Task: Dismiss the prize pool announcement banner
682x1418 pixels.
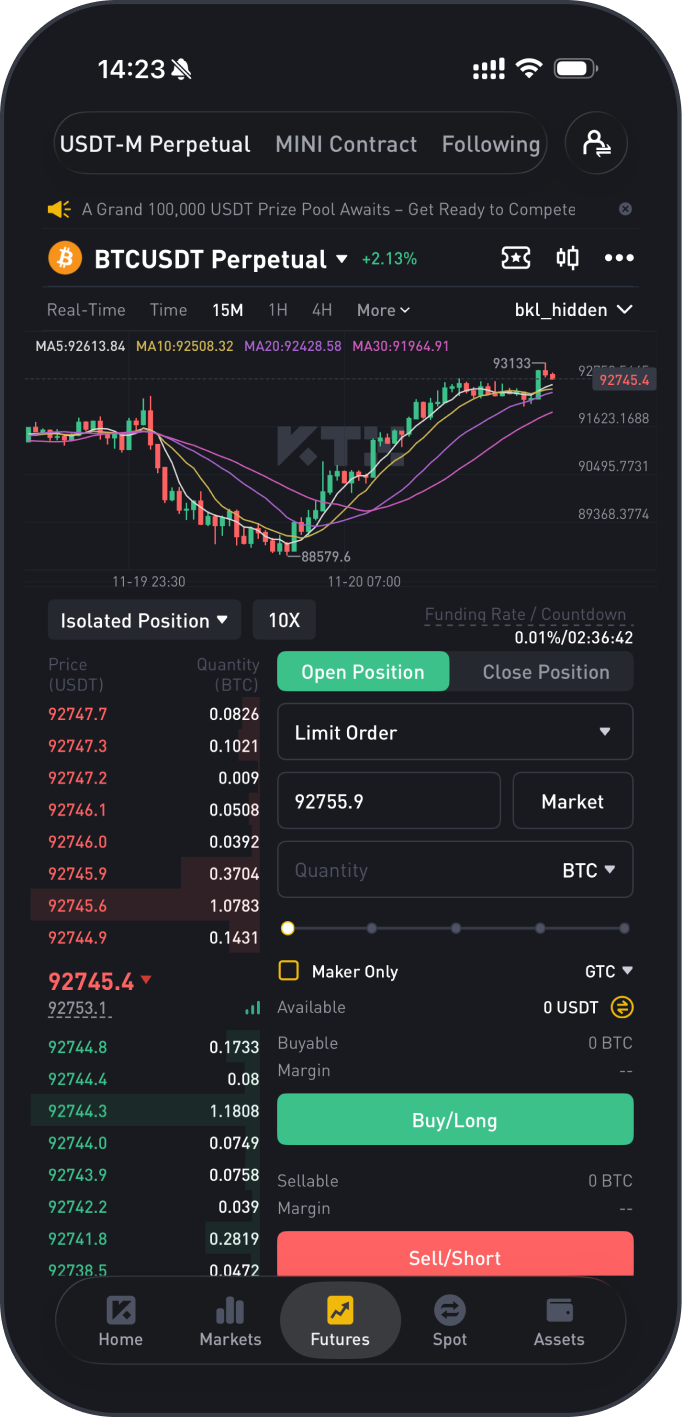Action: [x=625, y=209]
